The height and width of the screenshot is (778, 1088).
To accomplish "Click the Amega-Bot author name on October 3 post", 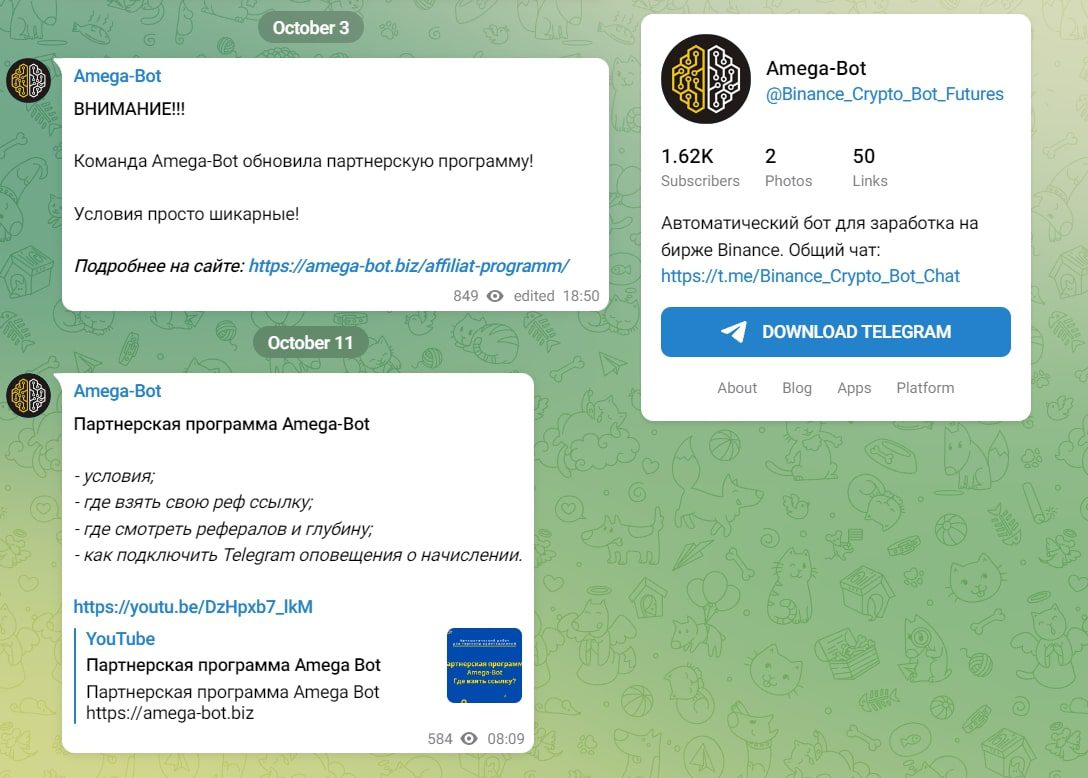I will click(117, 76).
